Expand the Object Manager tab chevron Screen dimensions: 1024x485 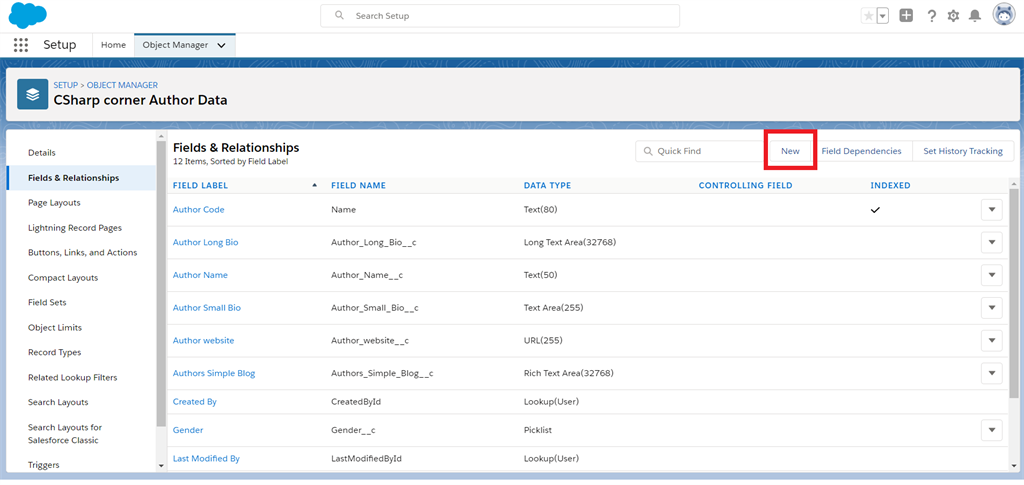click(221, 46)
